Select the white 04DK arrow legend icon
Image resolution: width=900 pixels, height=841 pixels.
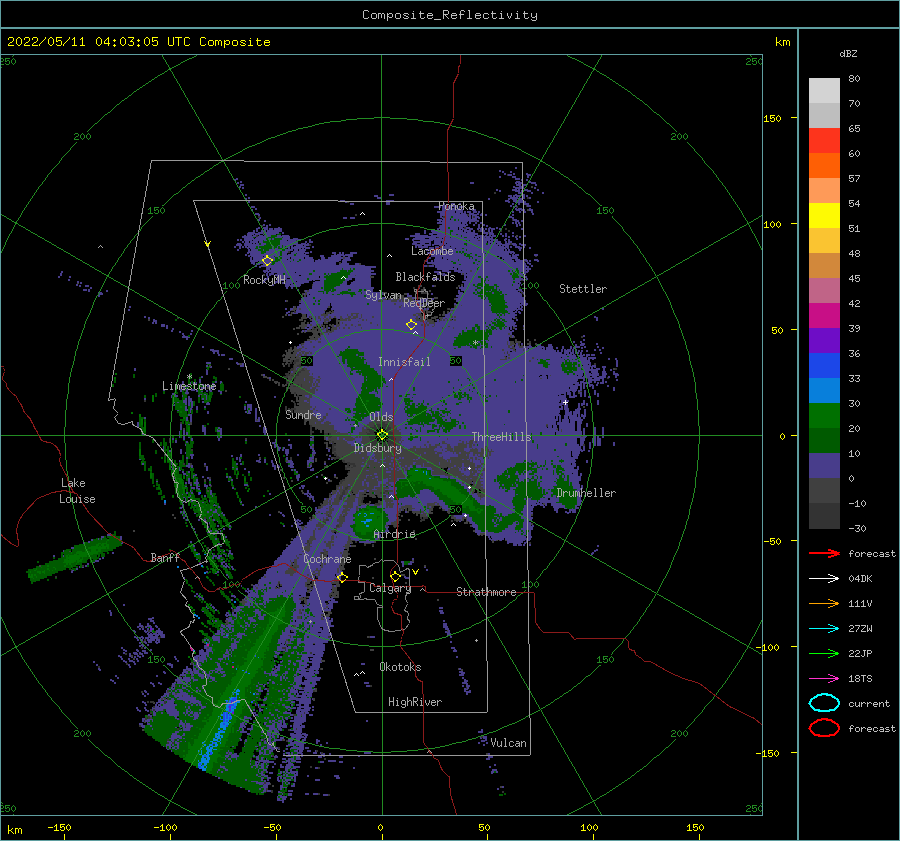point(824,578)
